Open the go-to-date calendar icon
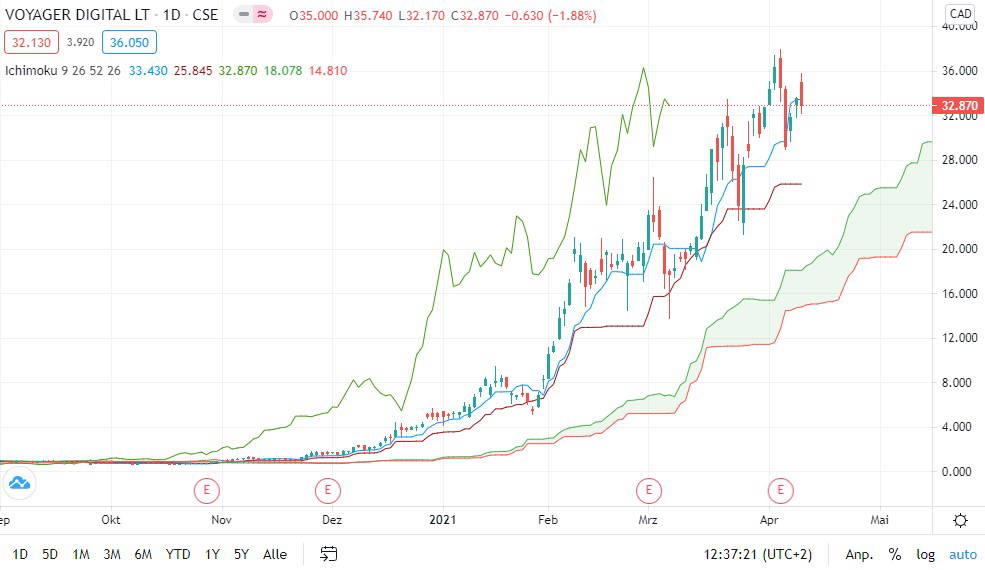Image resolution: width=985 pixels, height=570 pixels. point(329,554)
